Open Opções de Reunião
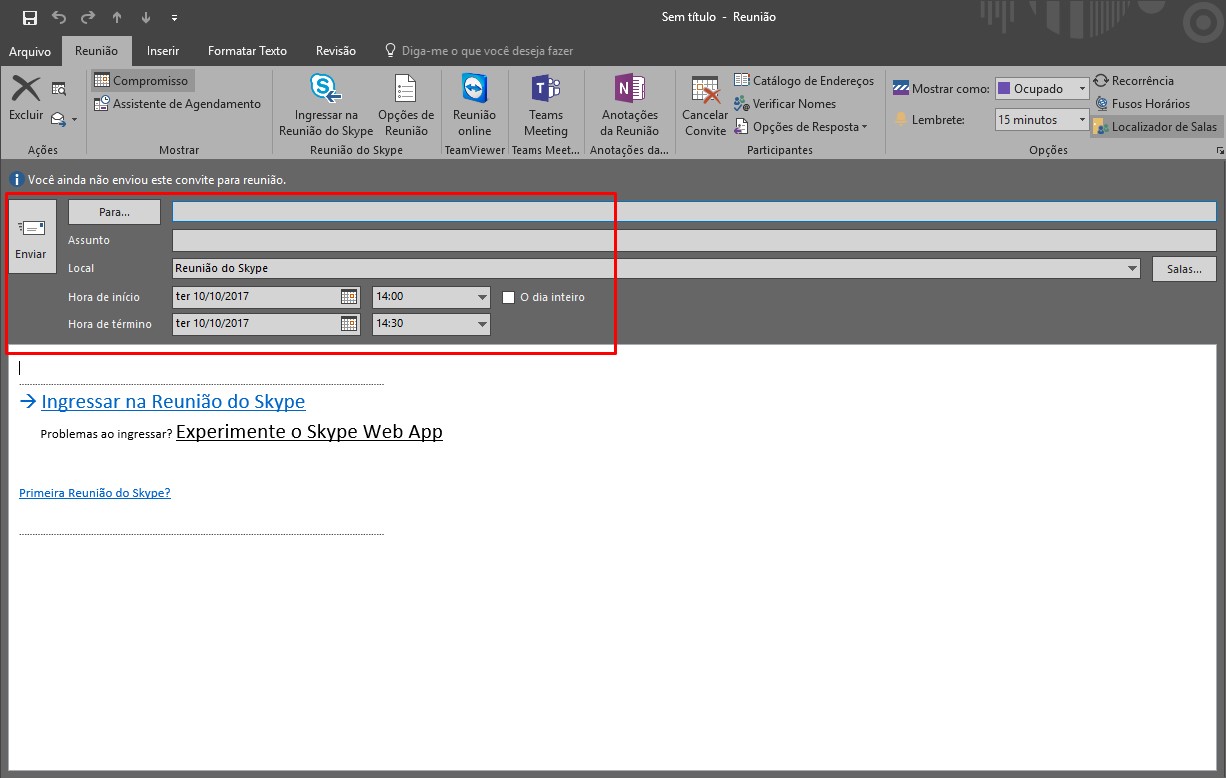 [406, 106]
